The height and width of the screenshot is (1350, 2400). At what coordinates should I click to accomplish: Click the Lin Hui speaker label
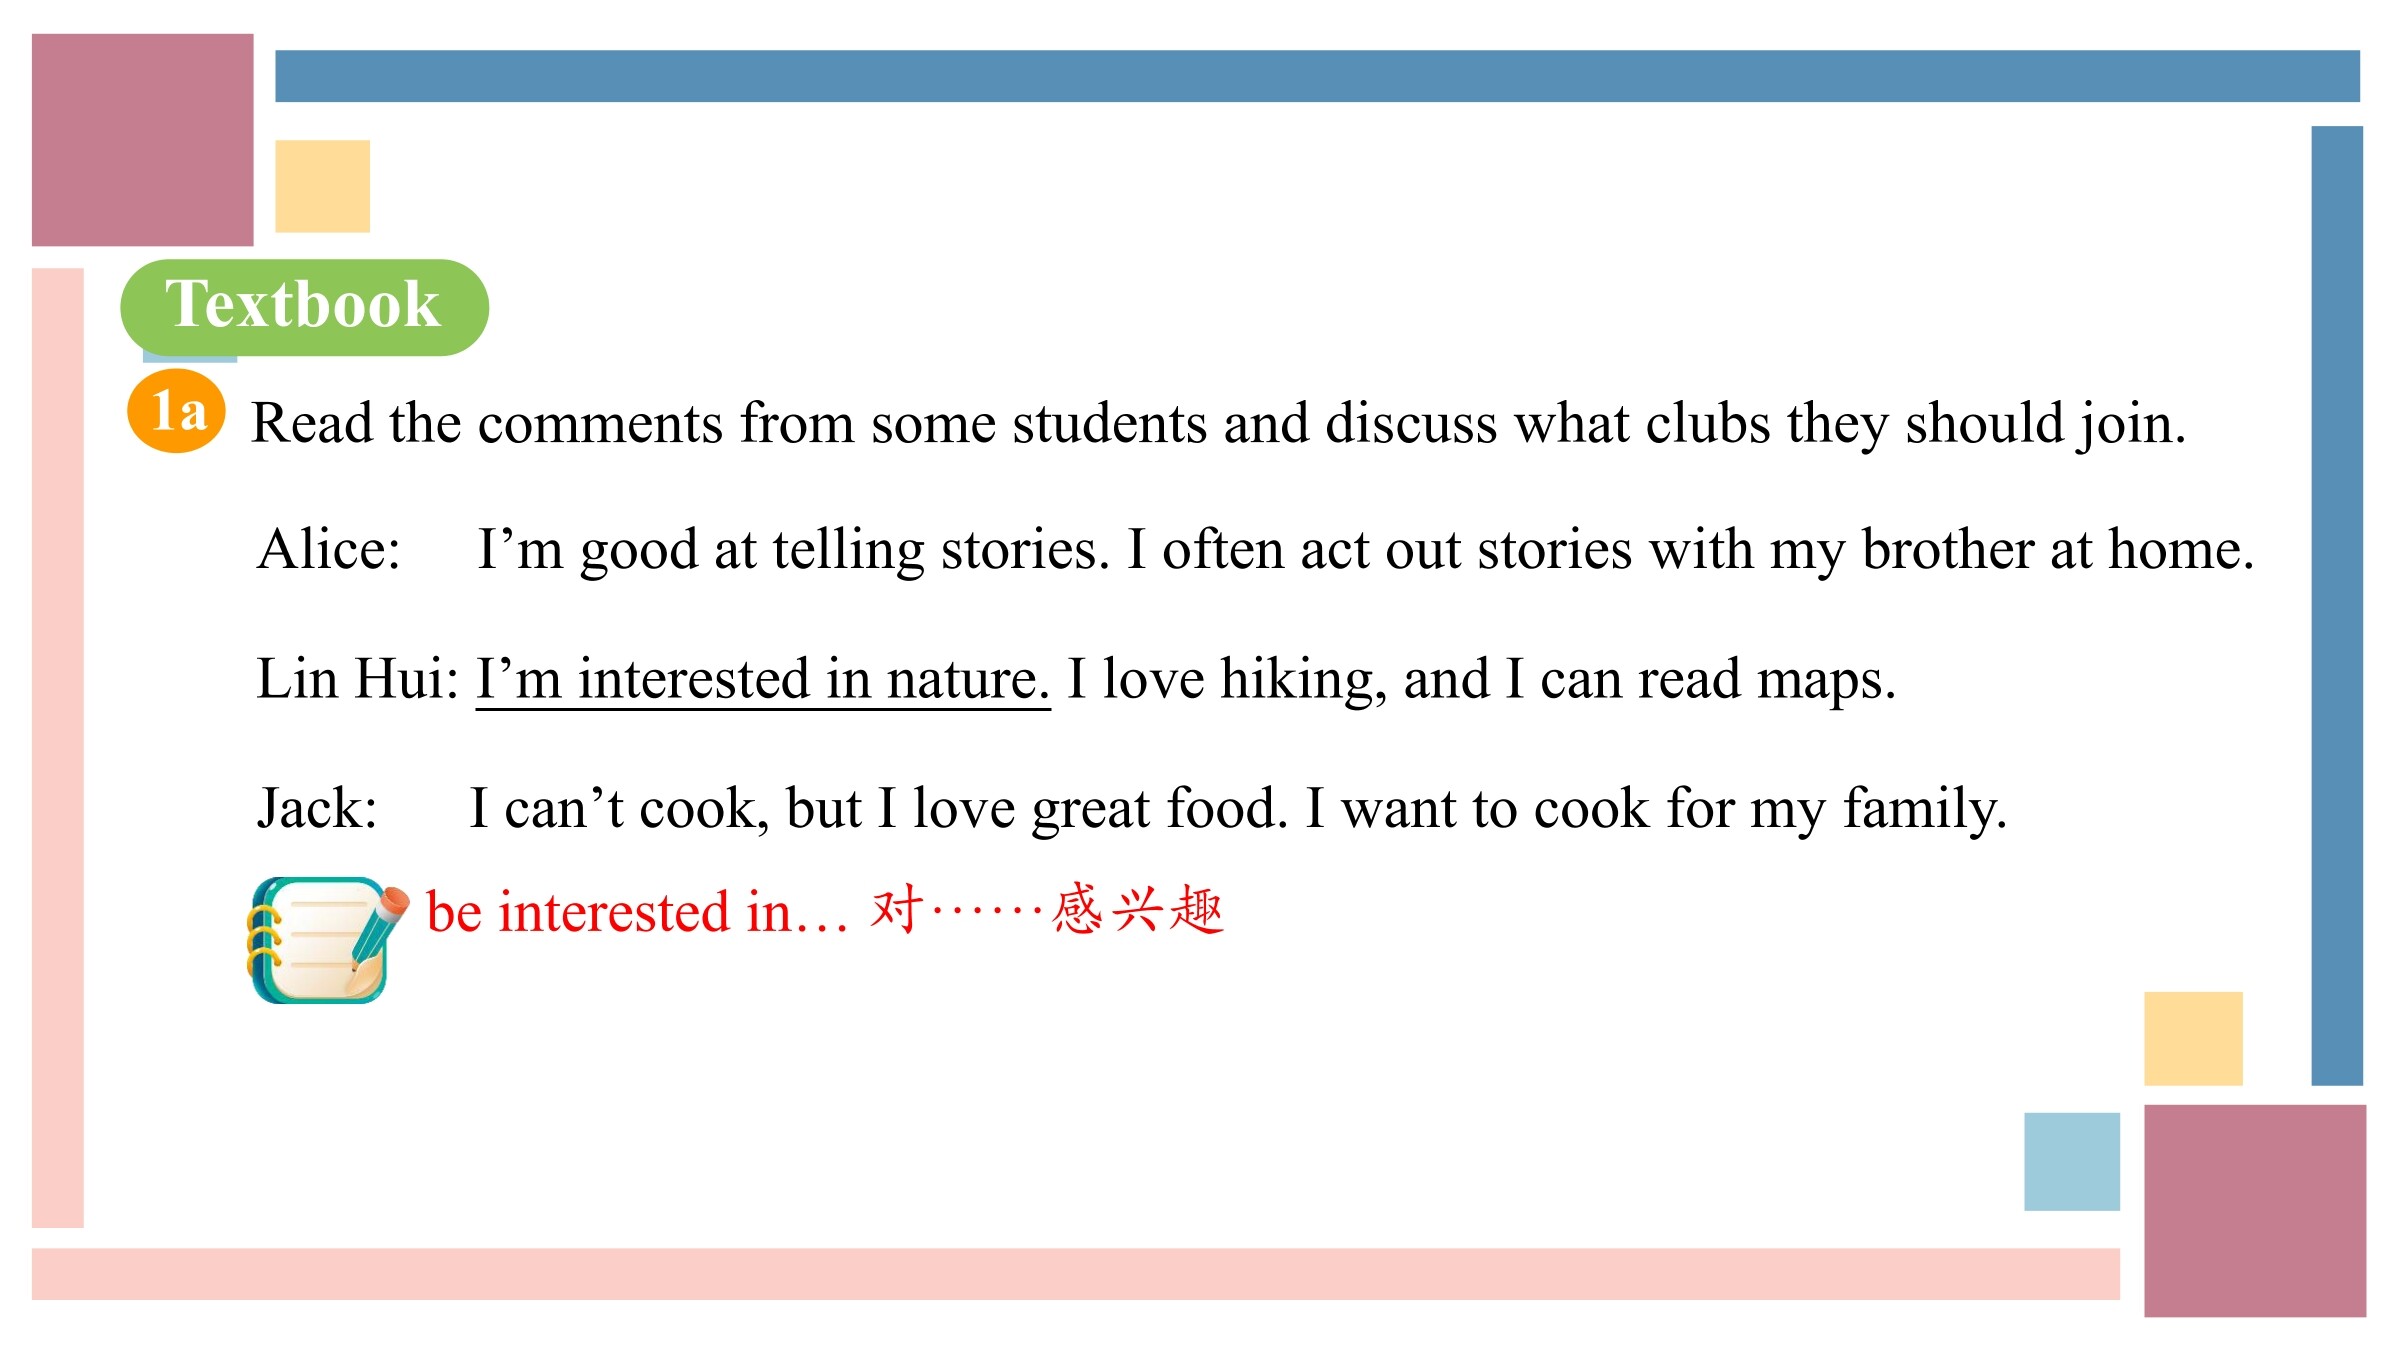(x=357, y=679)
